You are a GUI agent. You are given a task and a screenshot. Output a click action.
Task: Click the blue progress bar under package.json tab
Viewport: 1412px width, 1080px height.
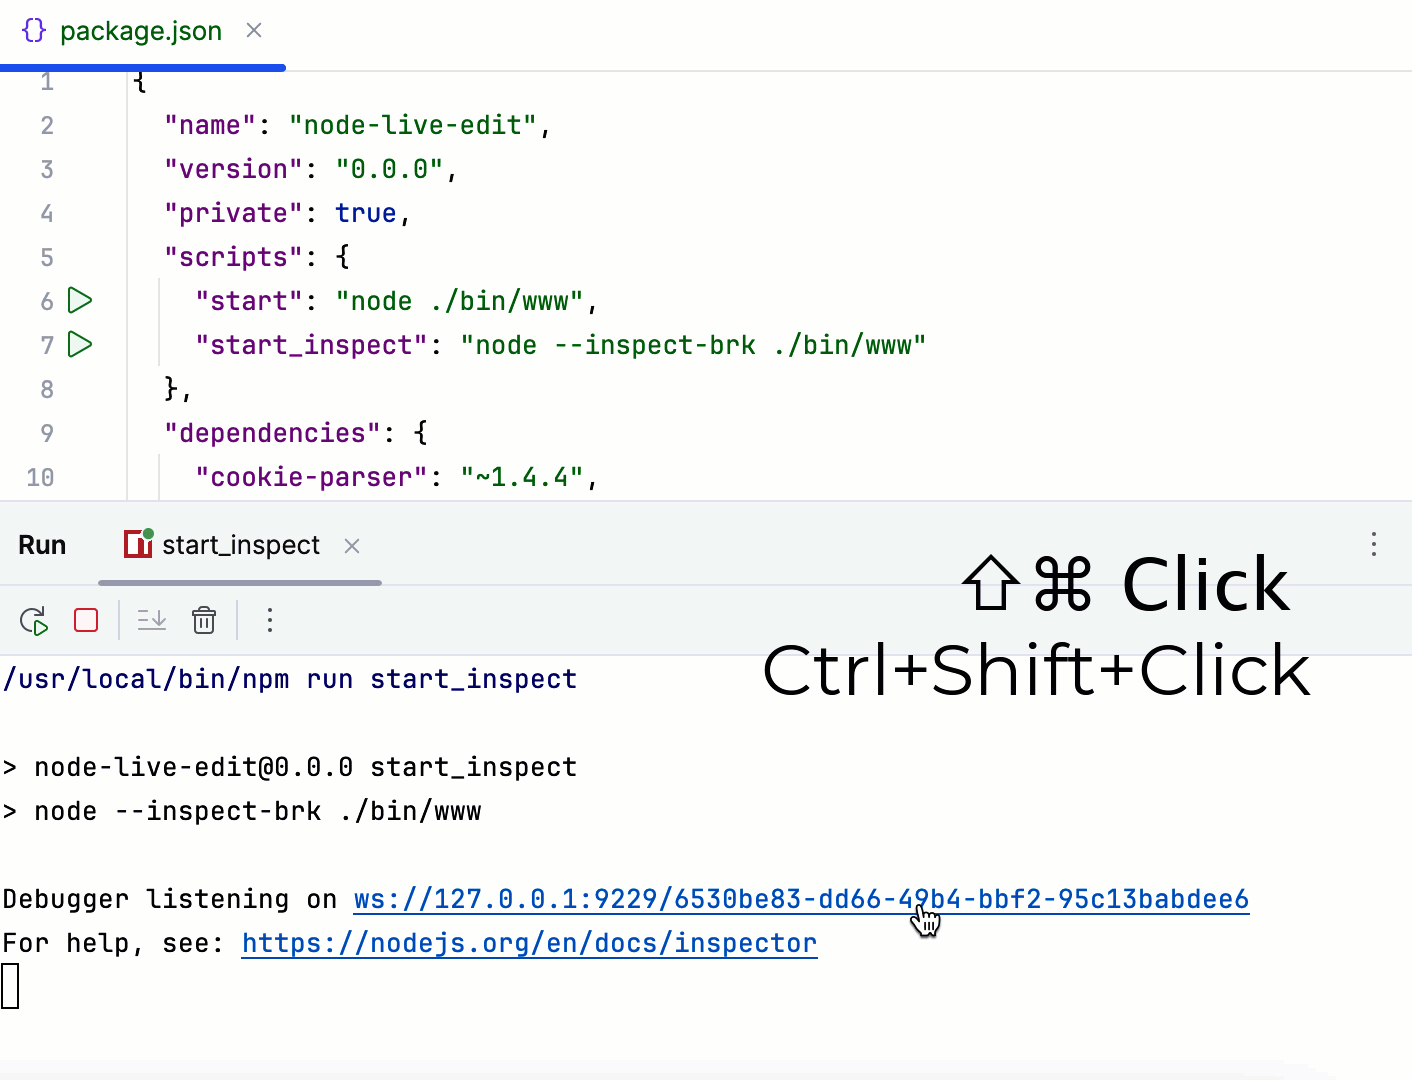click(143, 68)
